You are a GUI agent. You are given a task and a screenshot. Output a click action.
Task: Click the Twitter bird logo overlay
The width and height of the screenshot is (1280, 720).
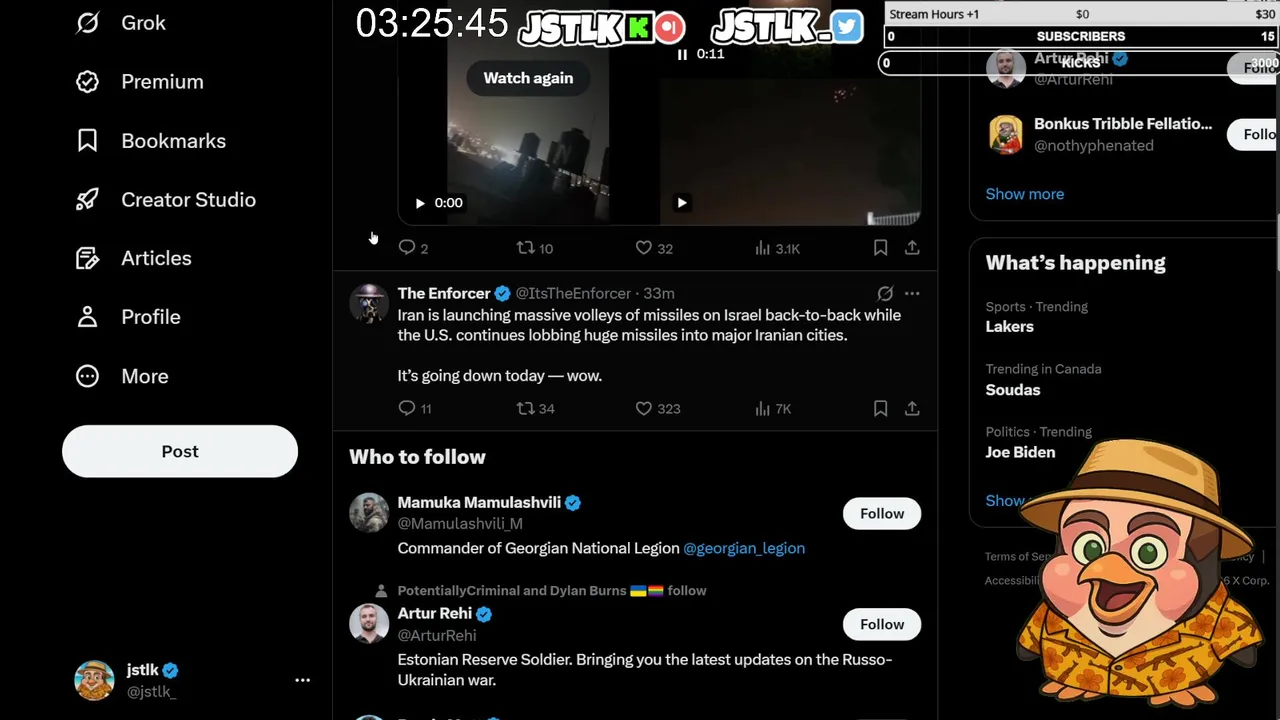coord(847,27)
